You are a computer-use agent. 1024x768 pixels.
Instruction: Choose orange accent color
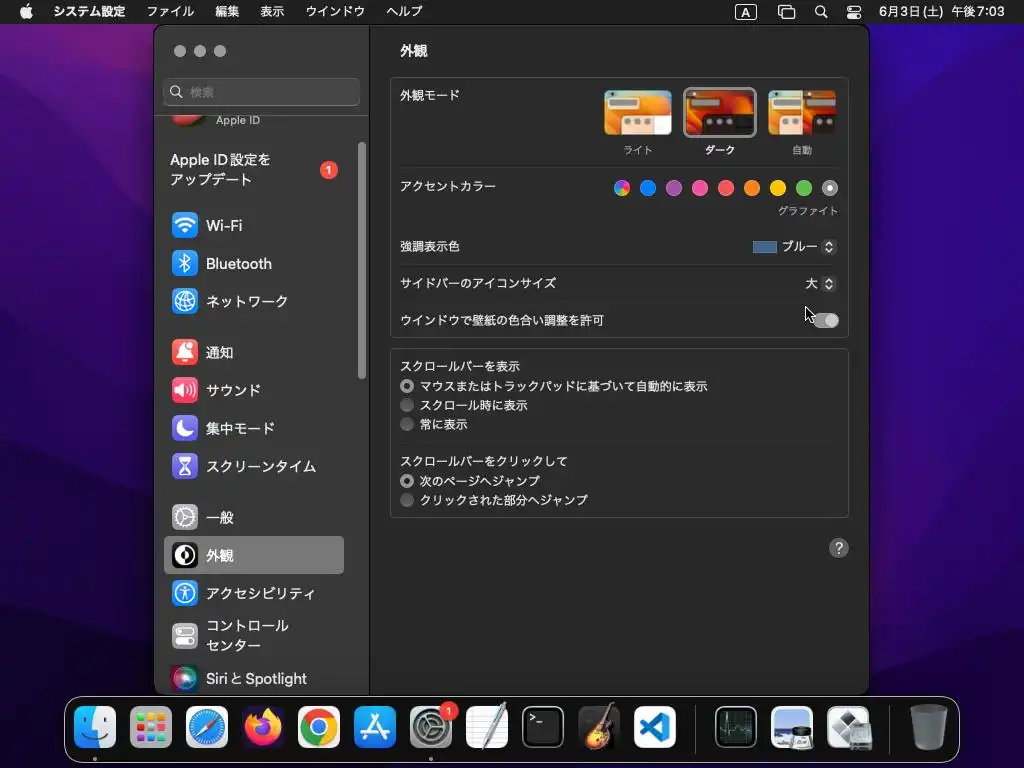click(x=752, y=188)
